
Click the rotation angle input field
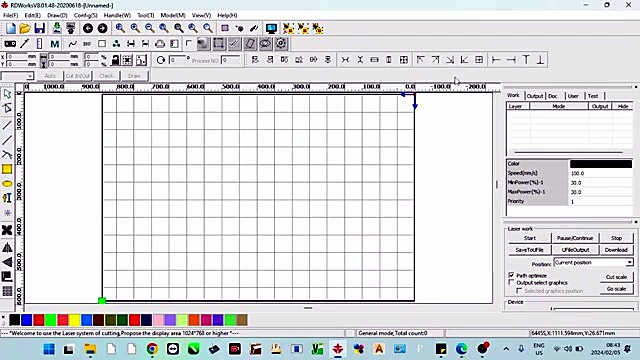point(177,60)
